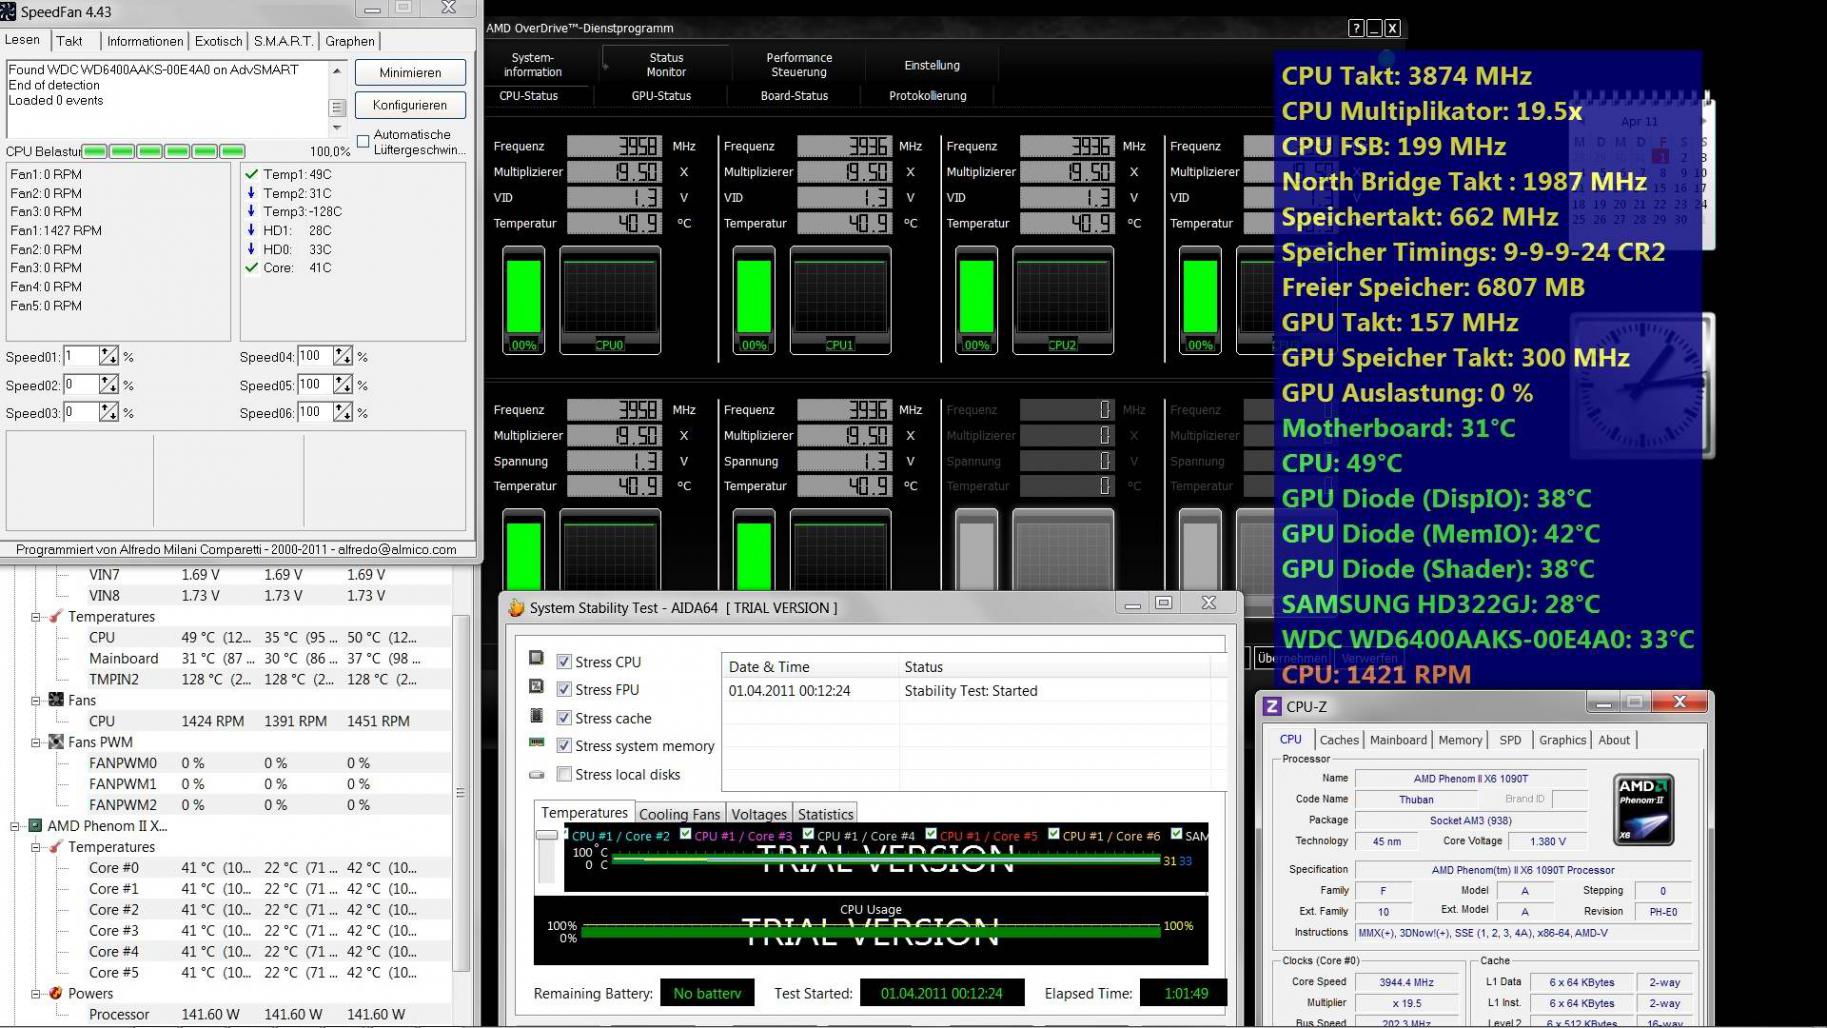
Task: Open the Graphen tab in SpeedFan
Action: point(350,41)
